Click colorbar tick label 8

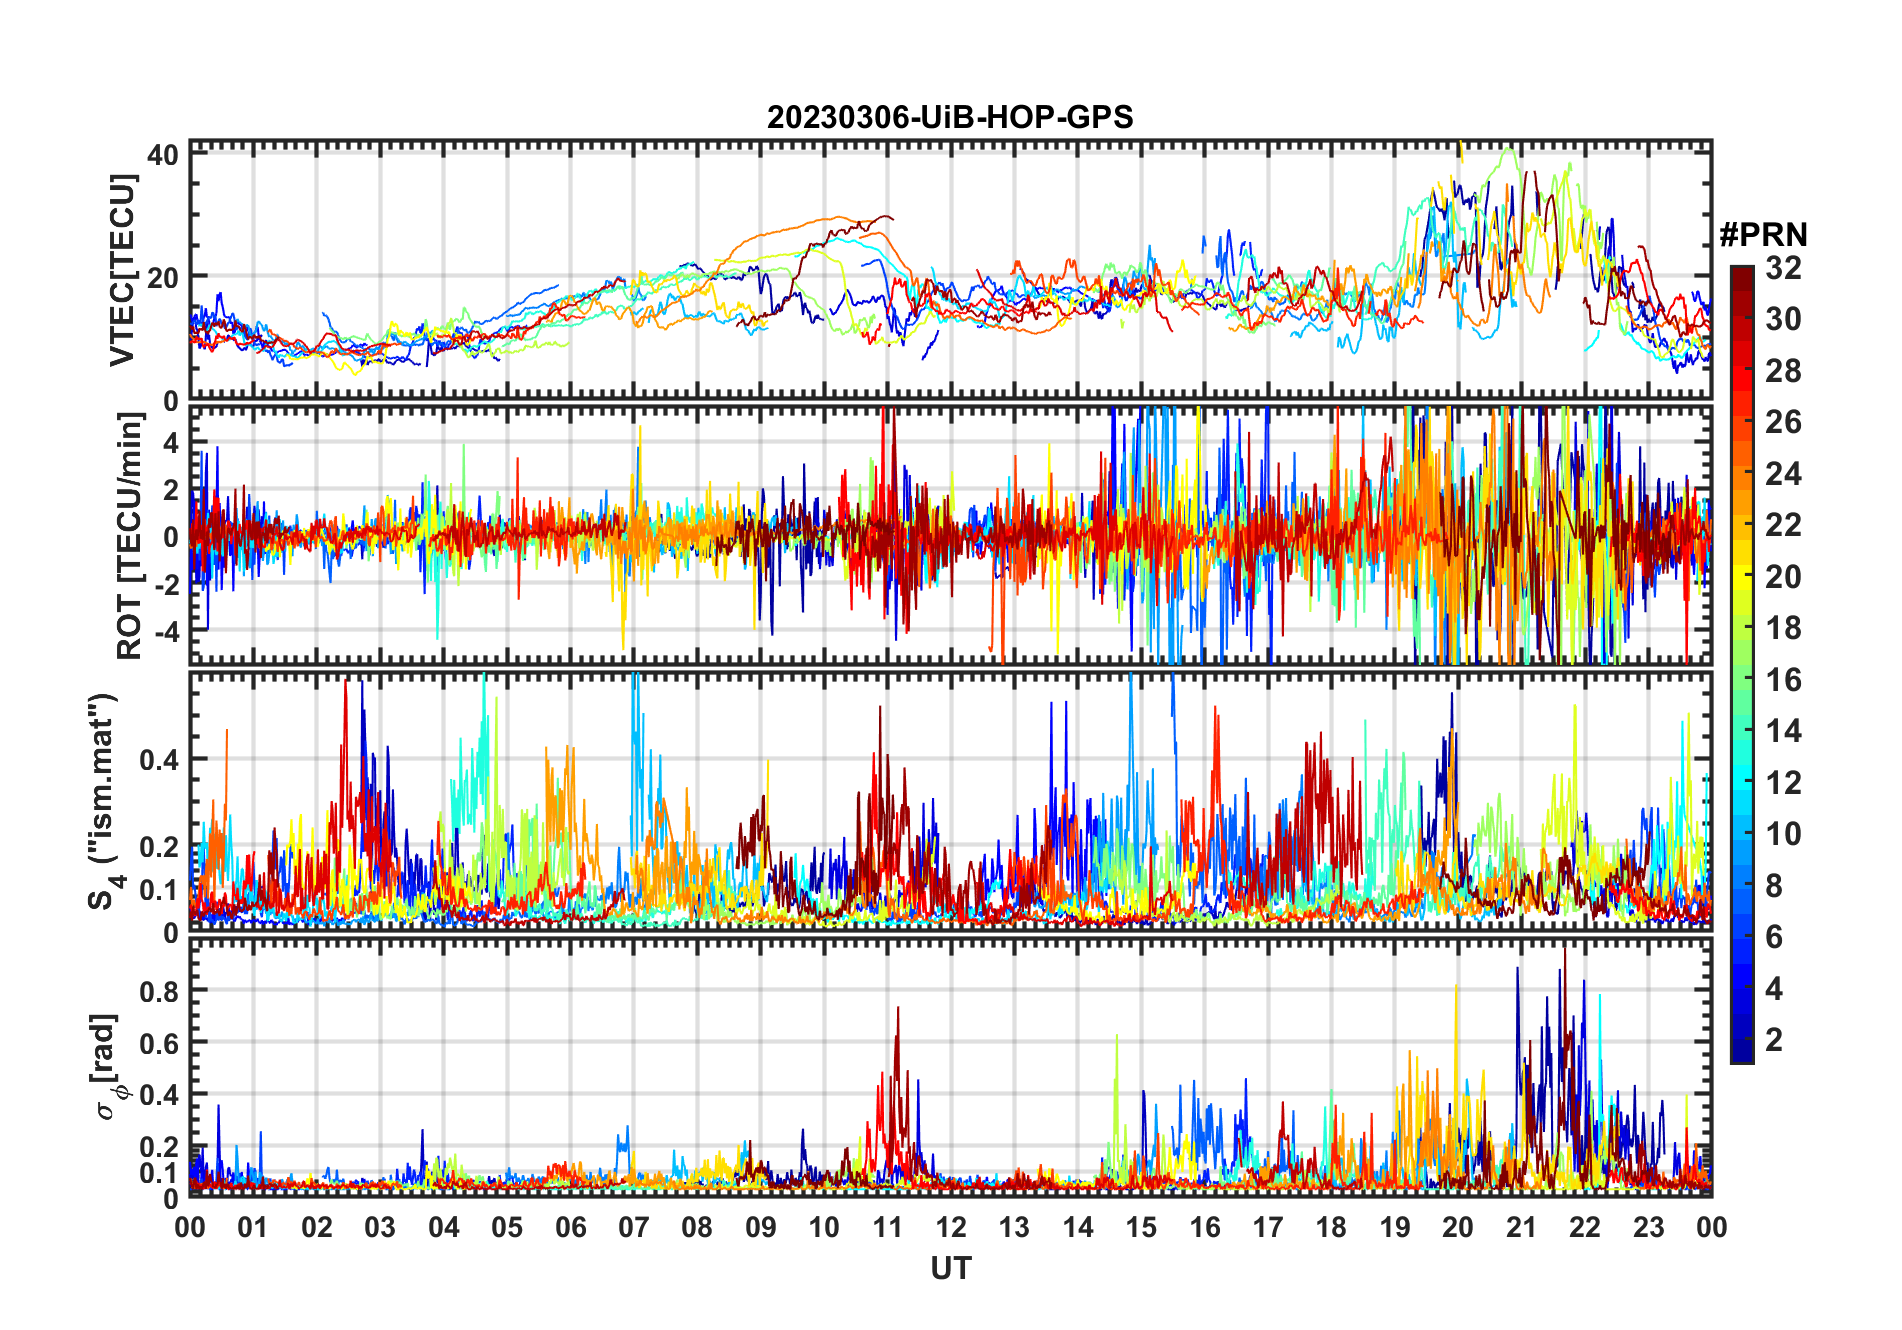pos(1774,885)
